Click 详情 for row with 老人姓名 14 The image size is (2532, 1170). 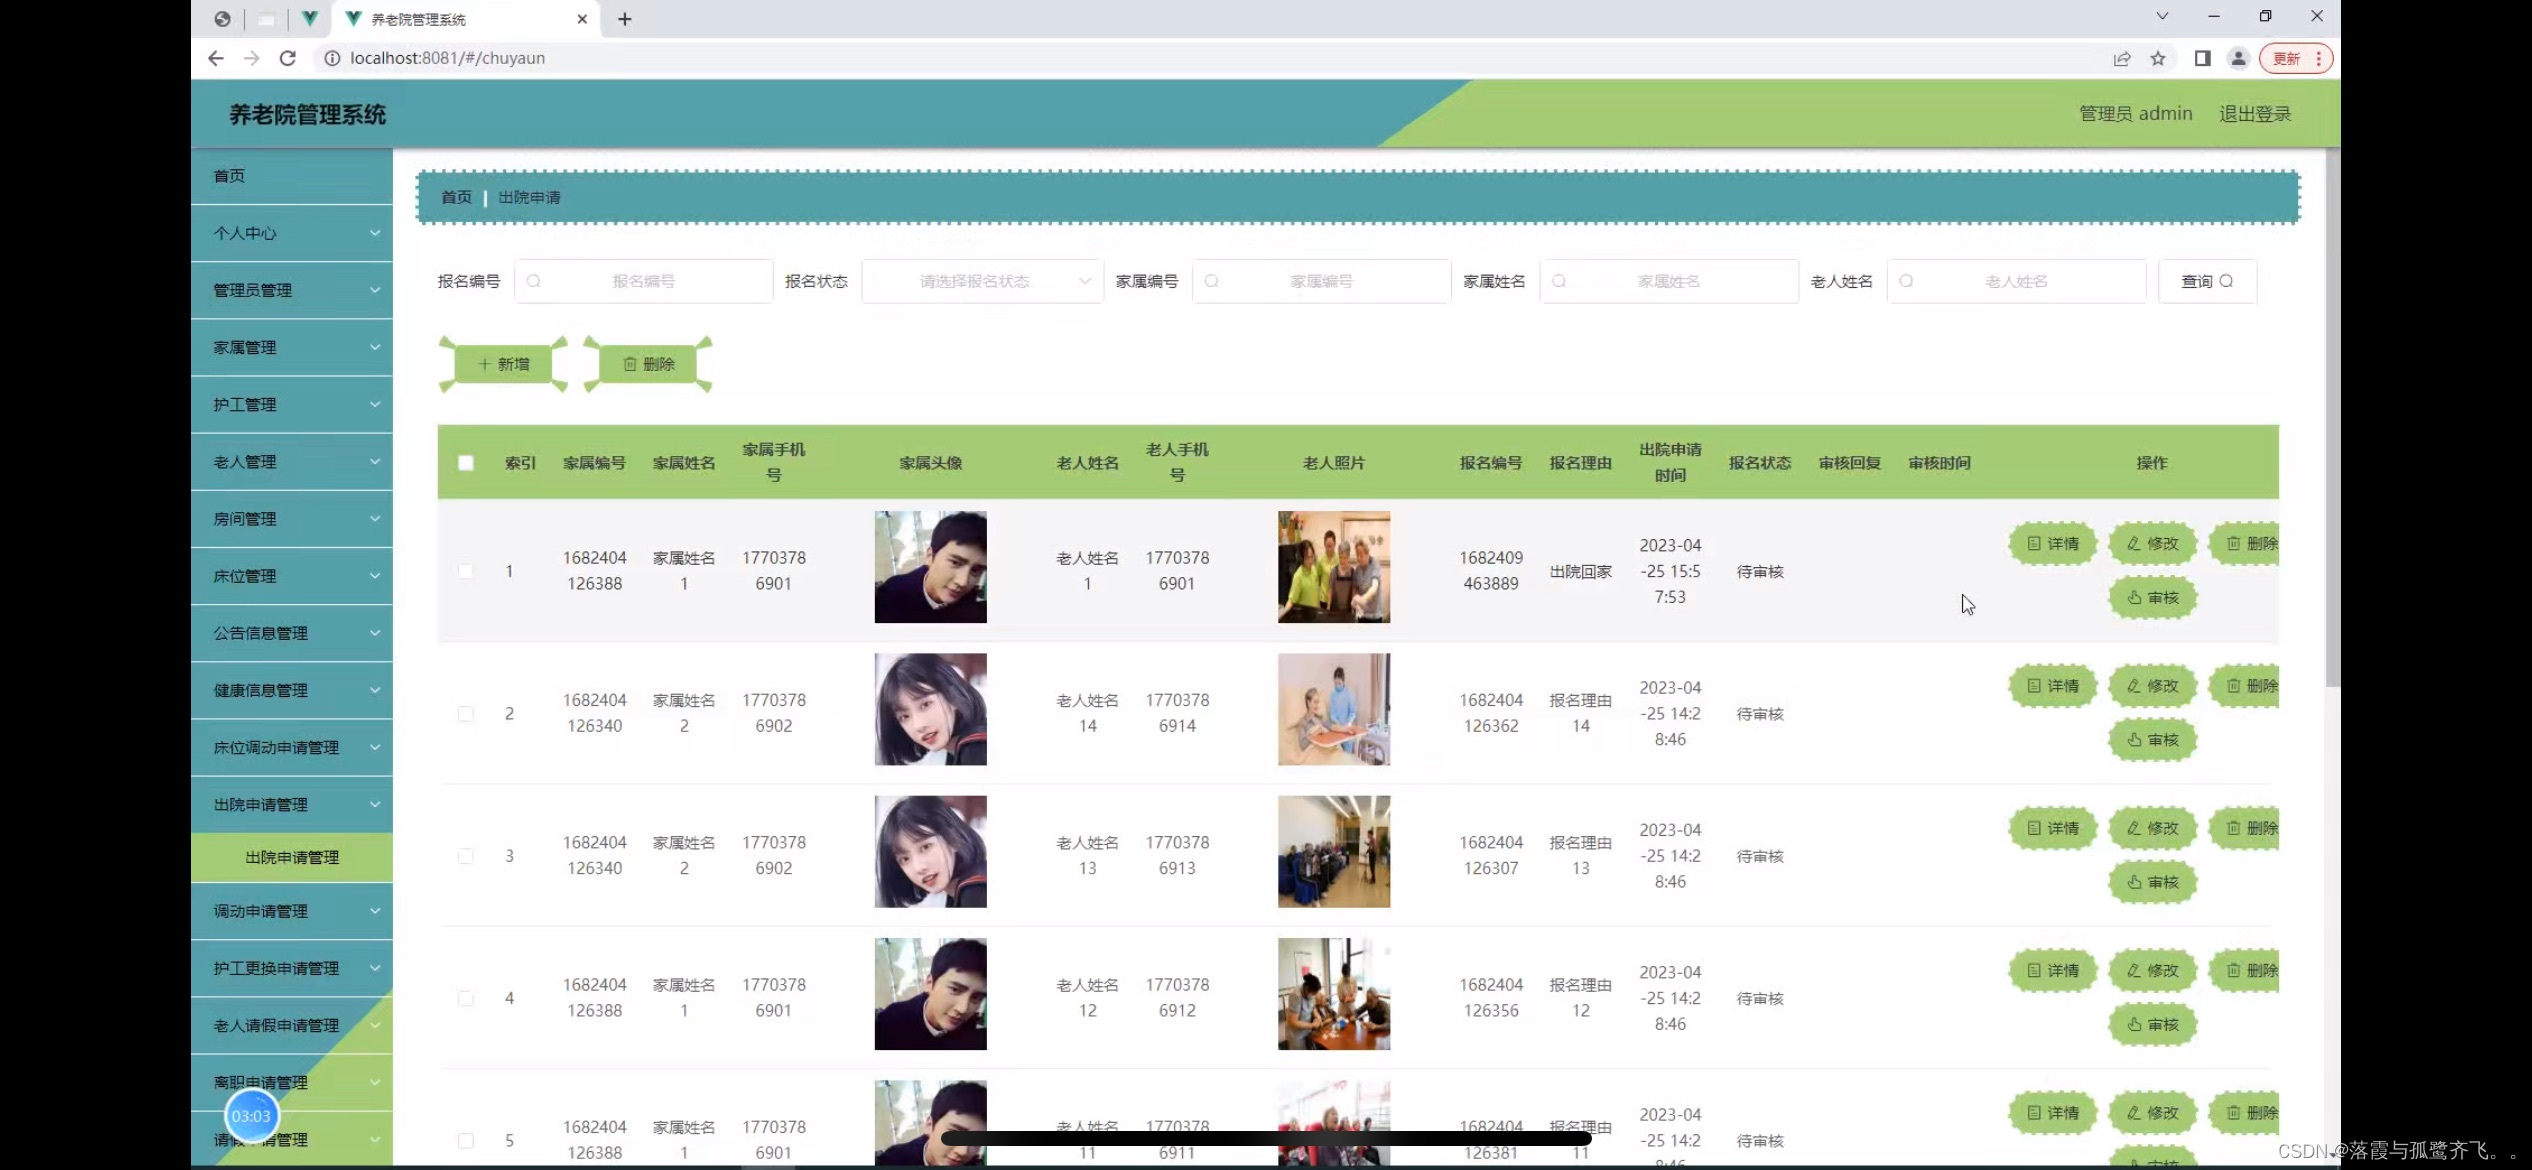2053,686
